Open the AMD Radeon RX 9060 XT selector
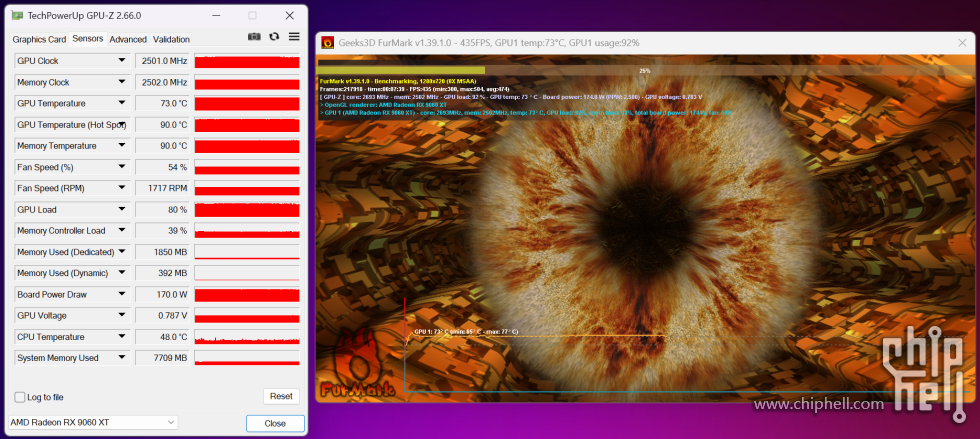The width and height of the screenshot is (980, 439). 92,423
